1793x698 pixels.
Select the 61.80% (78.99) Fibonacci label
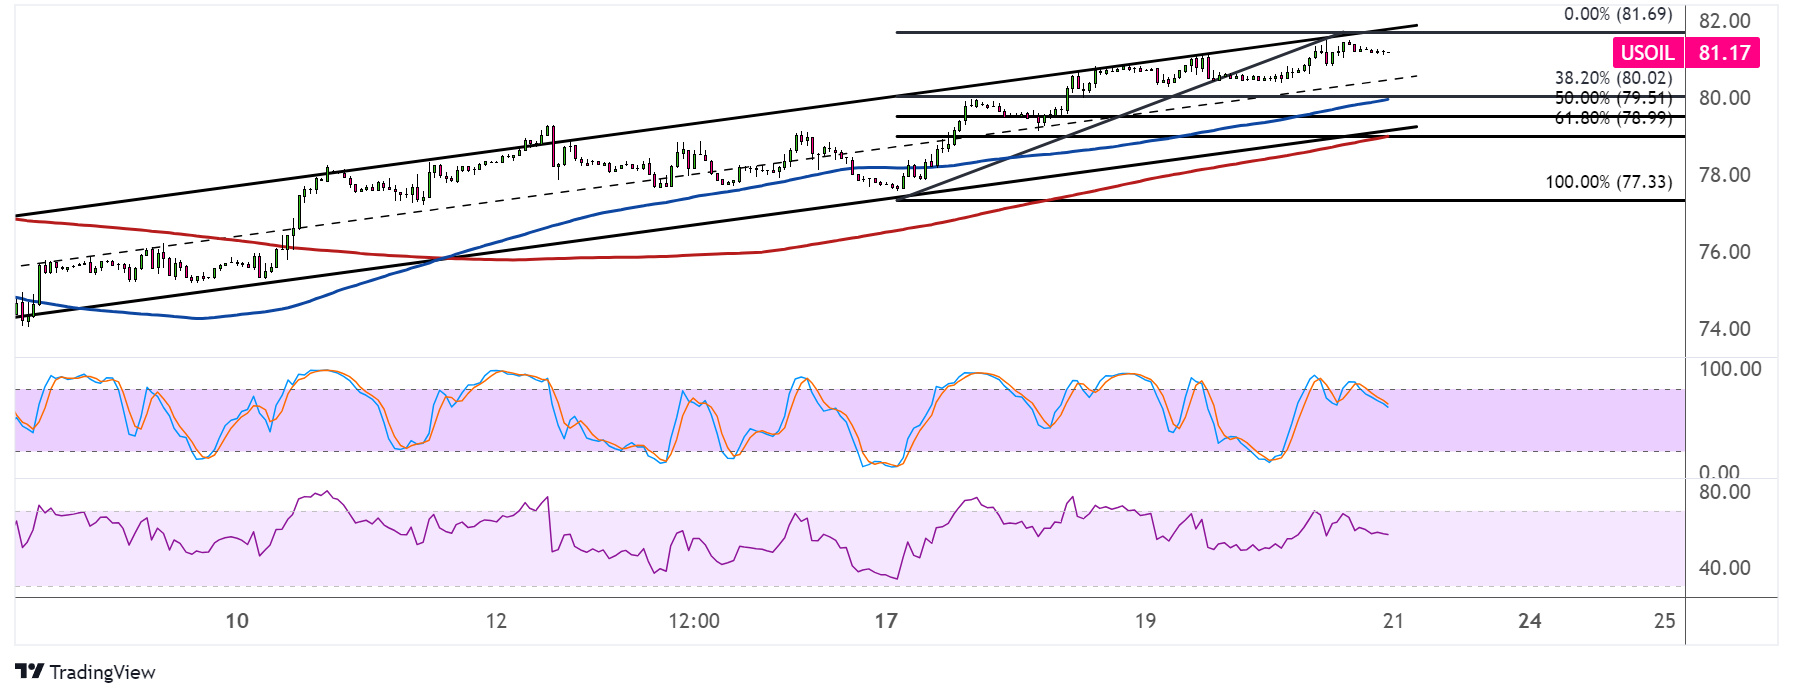click(x=1613, y=118)
